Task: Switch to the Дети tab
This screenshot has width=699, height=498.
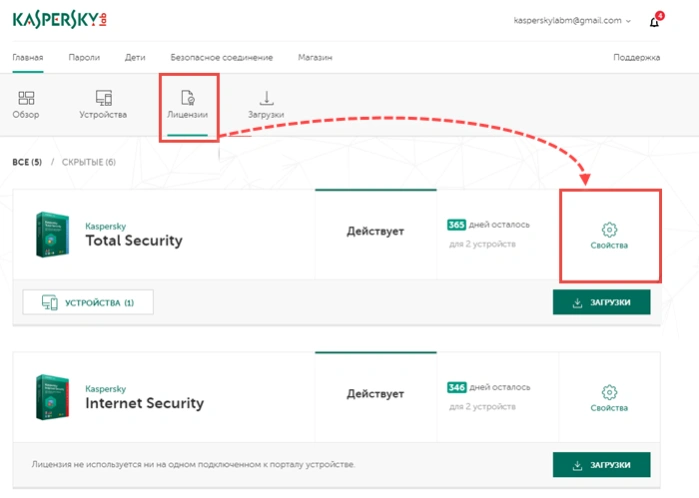Action: (x=135, y=58)
